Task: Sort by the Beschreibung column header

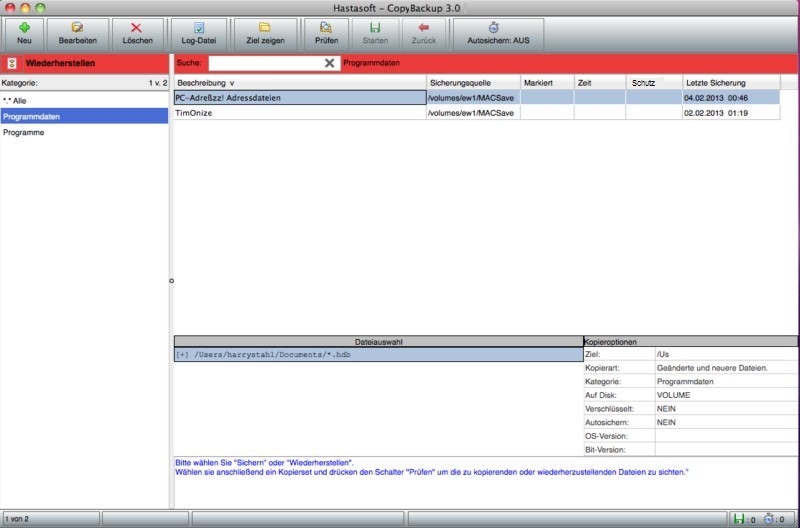Action: pos(299,82)
